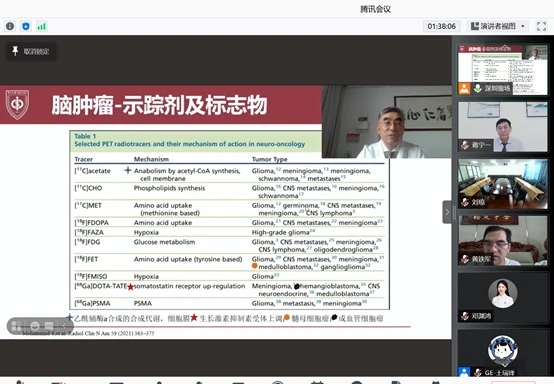Click the orange user icon on first thumbnail
Screen dimensions: 554x384
464,88
